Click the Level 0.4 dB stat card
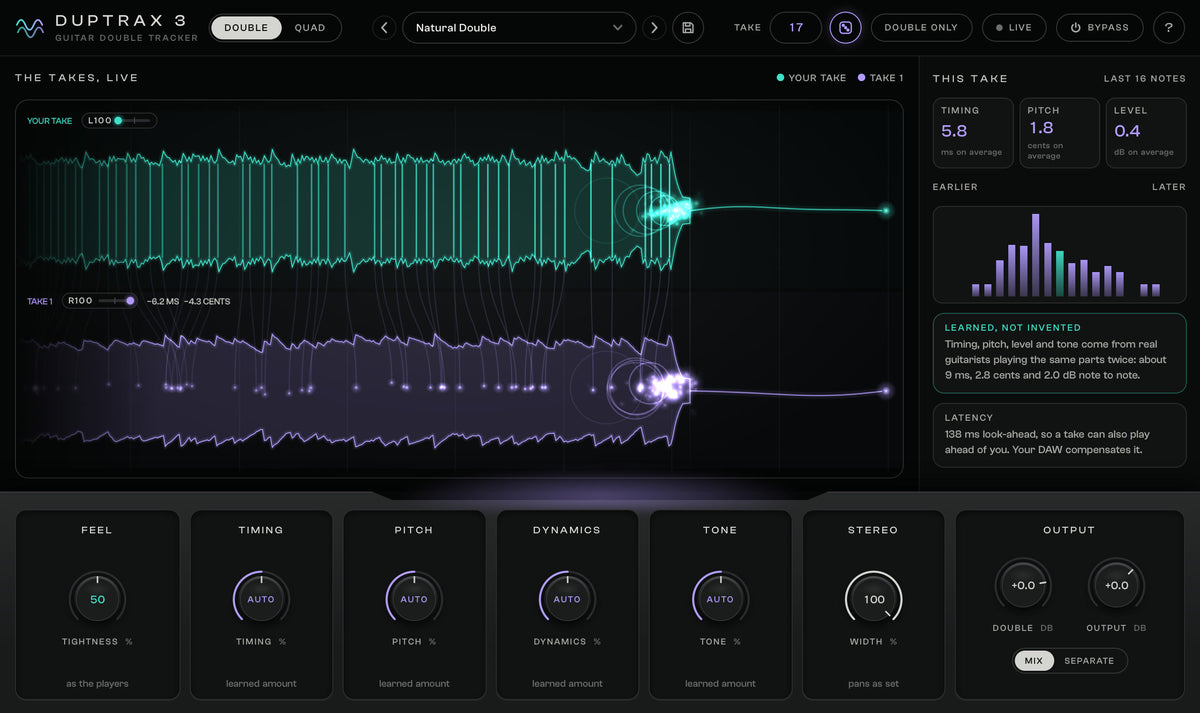Screen dimensions: 1200x713 1146,133
